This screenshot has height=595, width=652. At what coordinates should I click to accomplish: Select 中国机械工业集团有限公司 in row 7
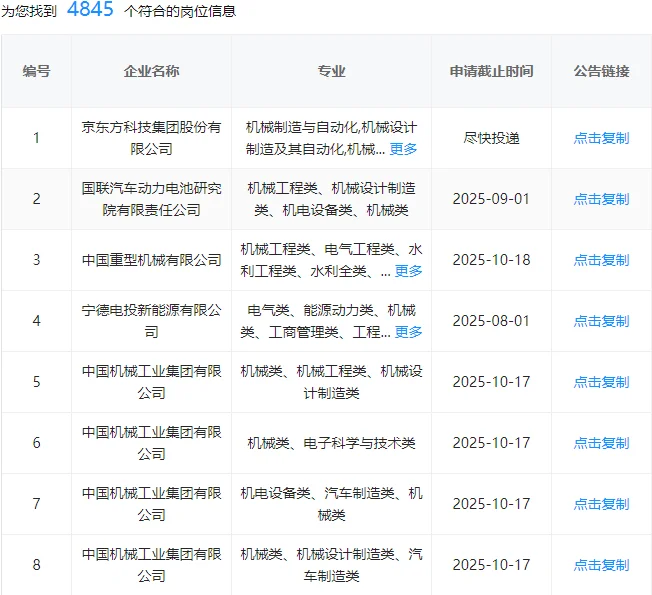(151, 504)
